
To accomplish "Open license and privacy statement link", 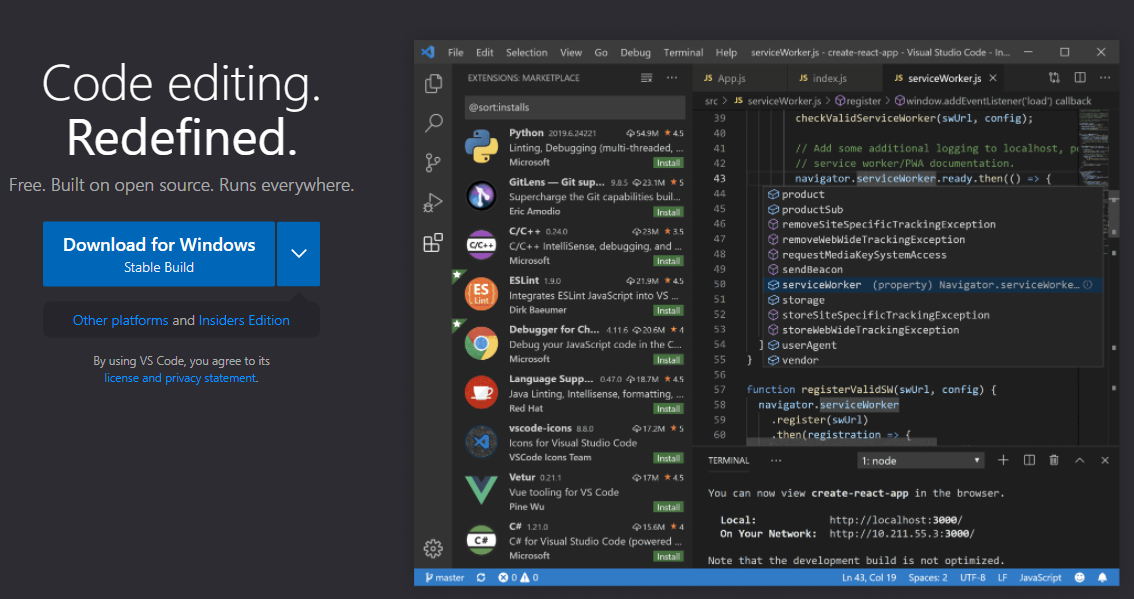I will [x=180, y=378].
